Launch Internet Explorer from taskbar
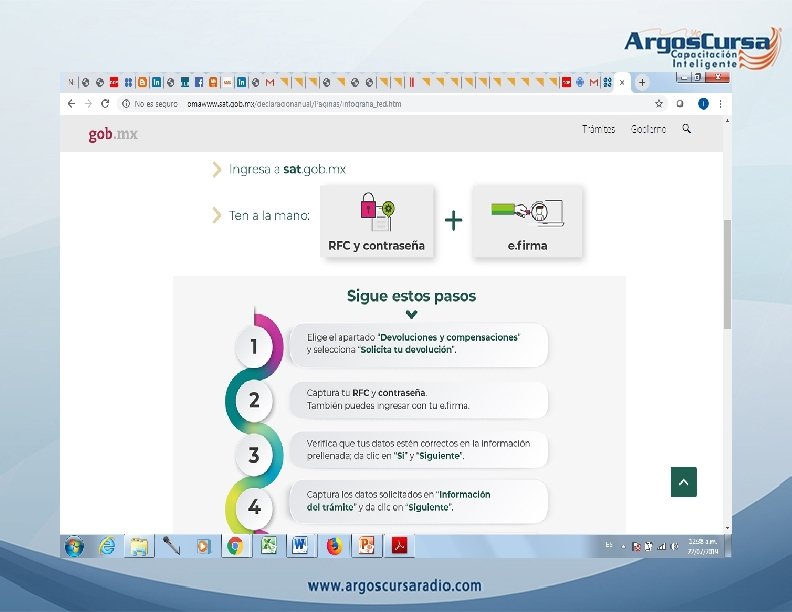Viewport: 792px width, 612px height. (x=107, y=546)
